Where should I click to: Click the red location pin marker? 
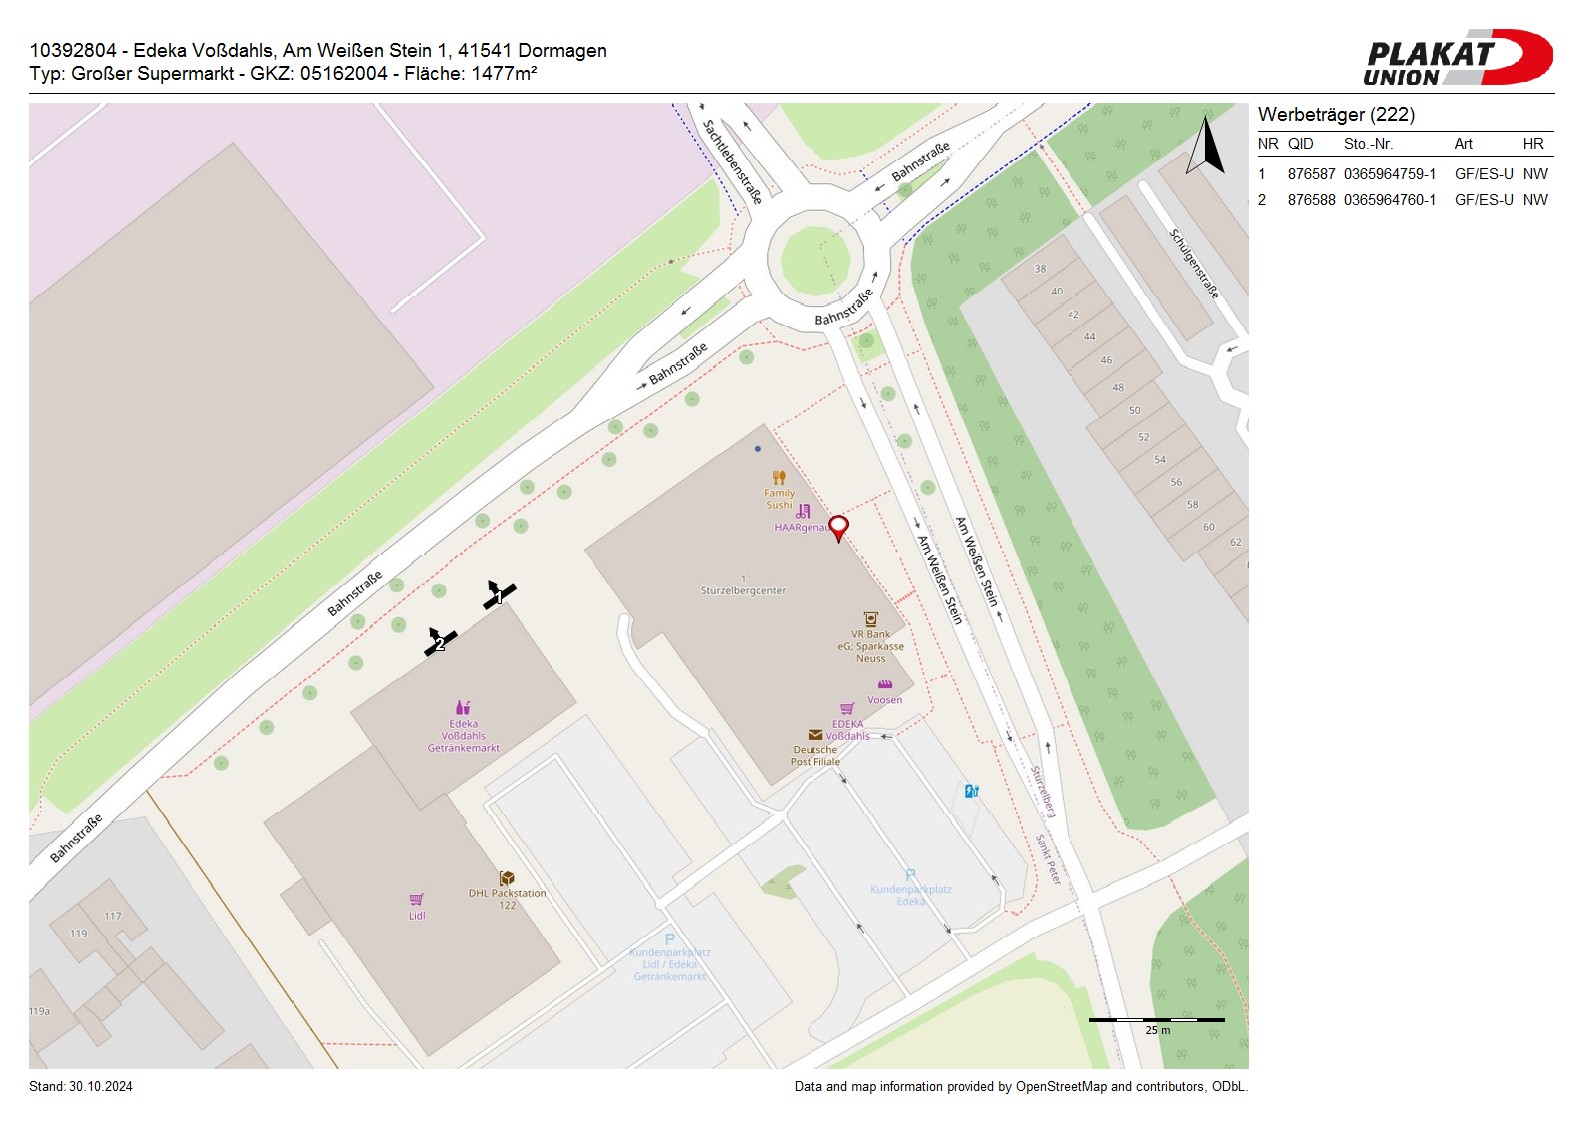(838, 527)
